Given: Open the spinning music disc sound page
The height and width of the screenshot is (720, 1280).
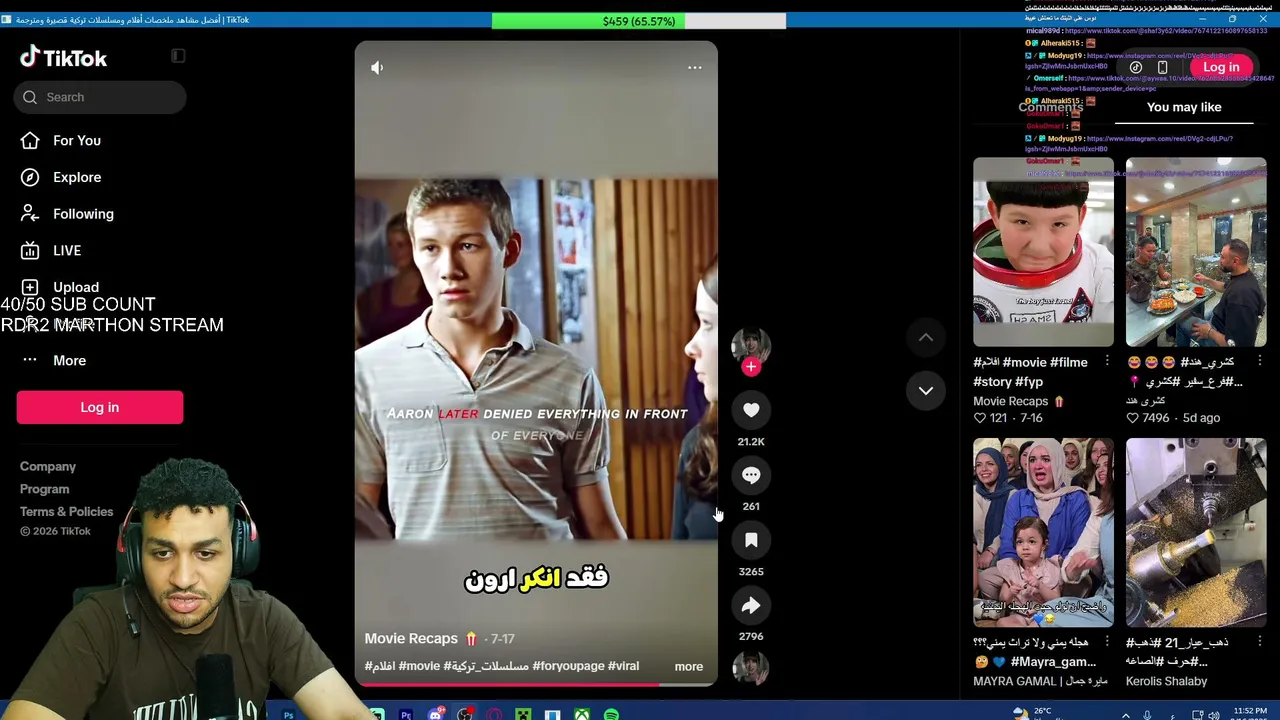Looking at the screenshot, I should (751, 668).
